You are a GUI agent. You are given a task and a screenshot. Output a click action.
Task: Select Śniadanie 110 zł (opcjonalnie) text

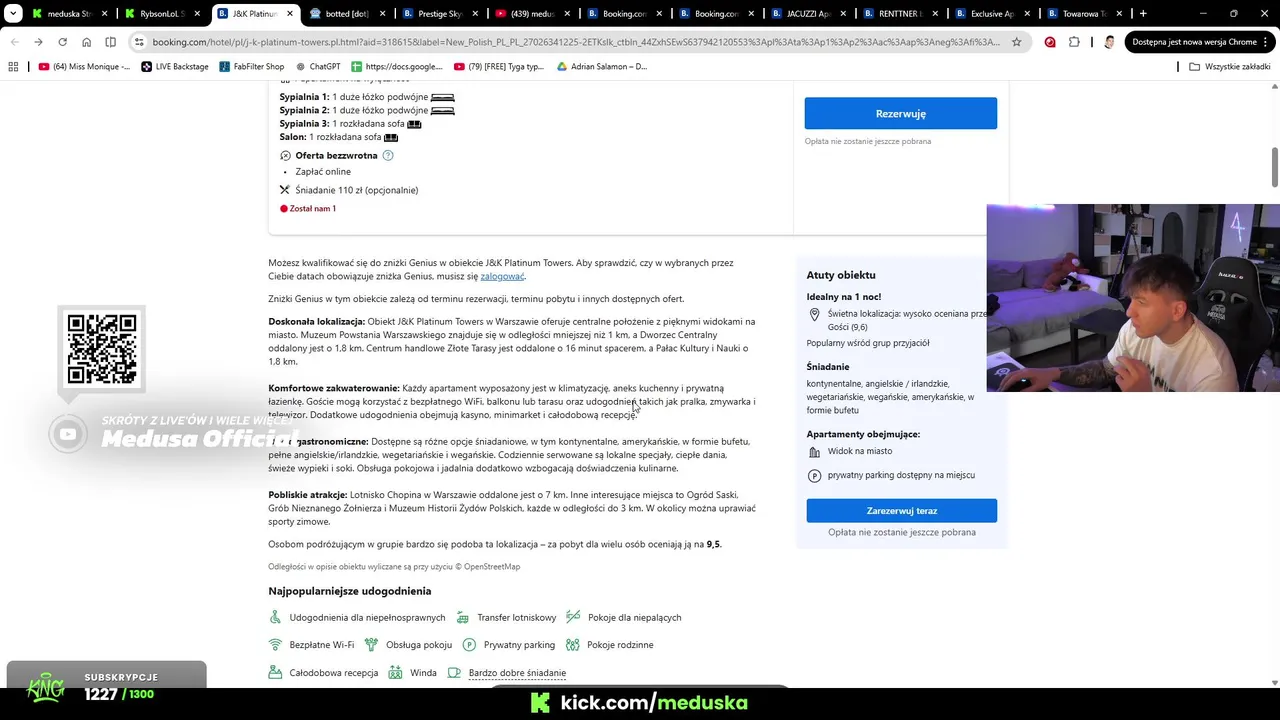(356, 190)
